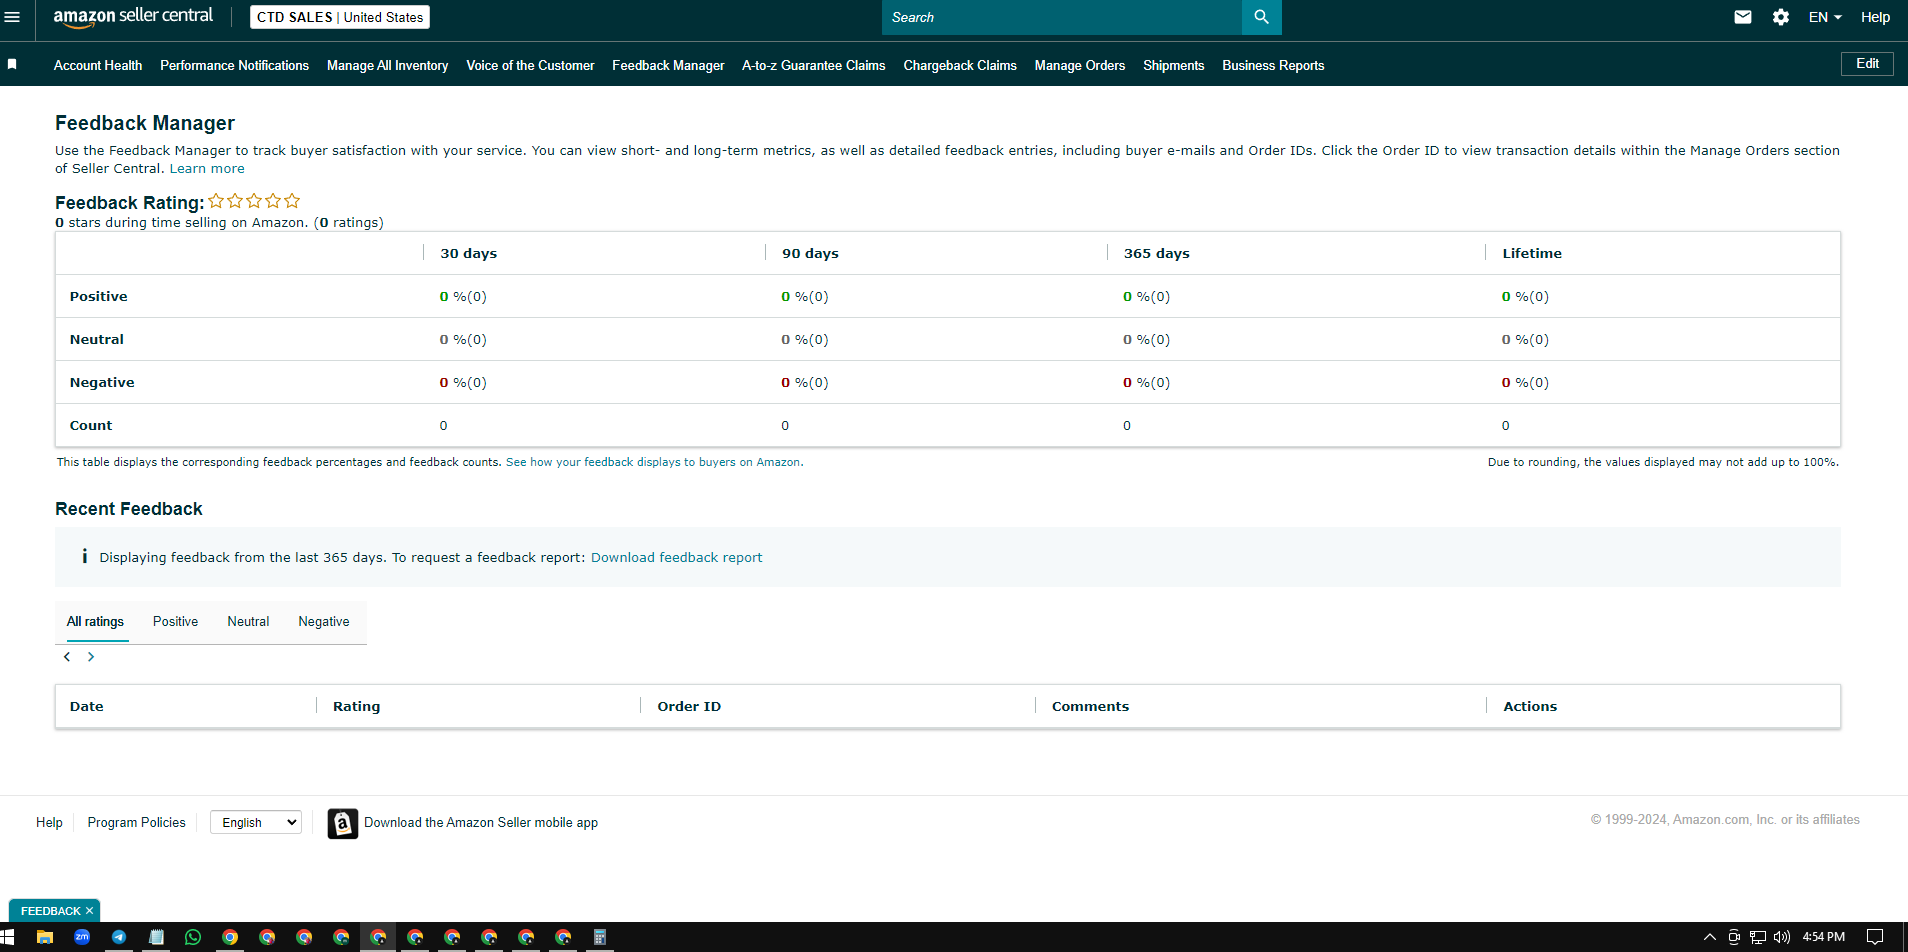Click the Comments column header

click(1090, 706)
